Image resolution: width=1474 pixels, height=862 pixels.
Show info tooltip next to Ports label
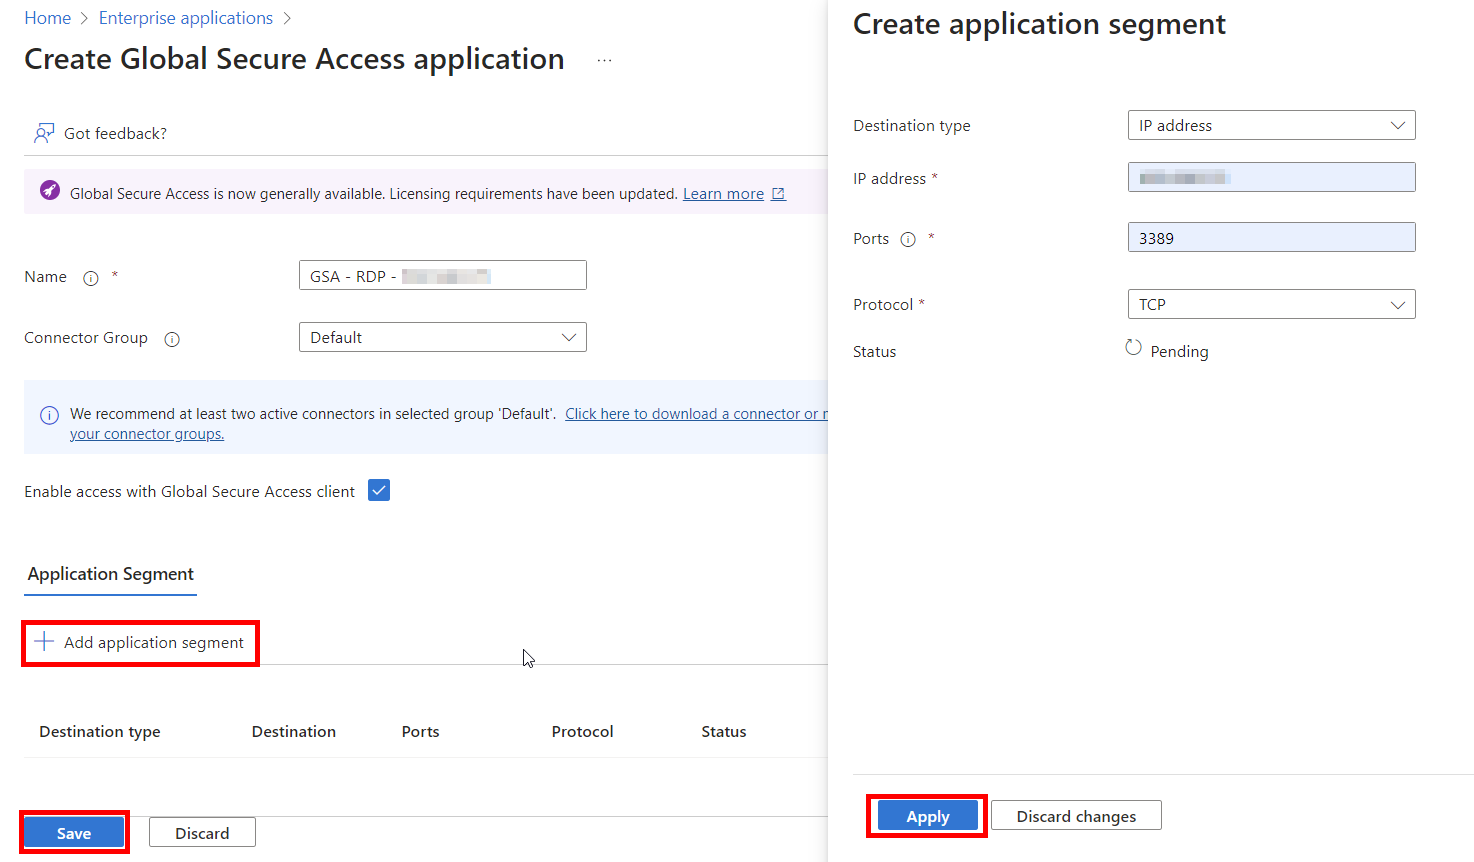908,239
